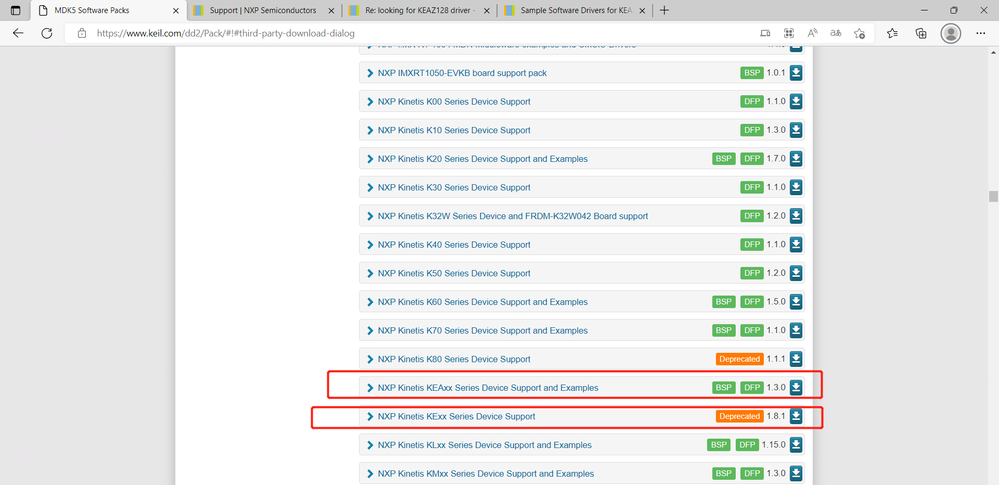
Task: Open NXP Kinetis K60 Series link
Action: 482,302
